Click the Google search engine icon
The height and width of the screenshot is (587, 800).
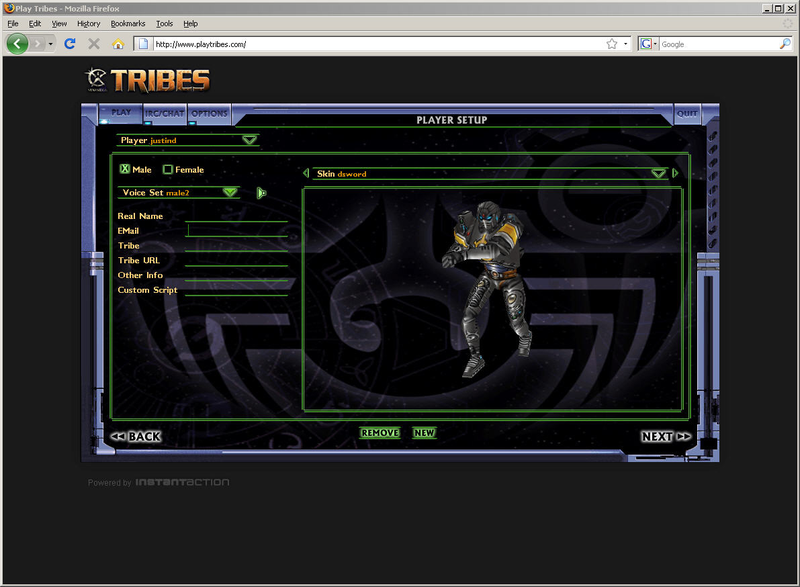[x=646, y=44]
